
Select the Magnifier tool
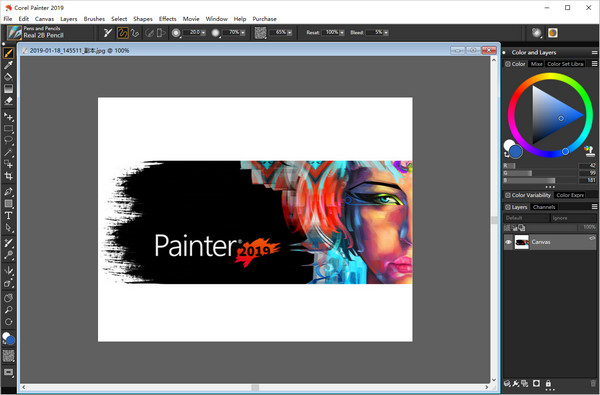(8, 310)
